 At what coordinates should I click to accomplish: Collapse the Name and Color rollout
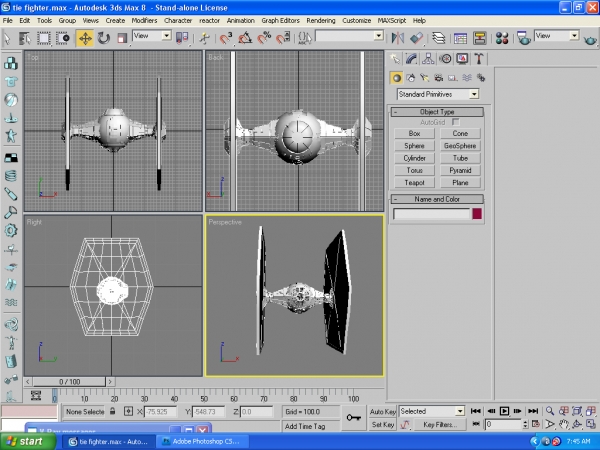click(x=437, y=199)
